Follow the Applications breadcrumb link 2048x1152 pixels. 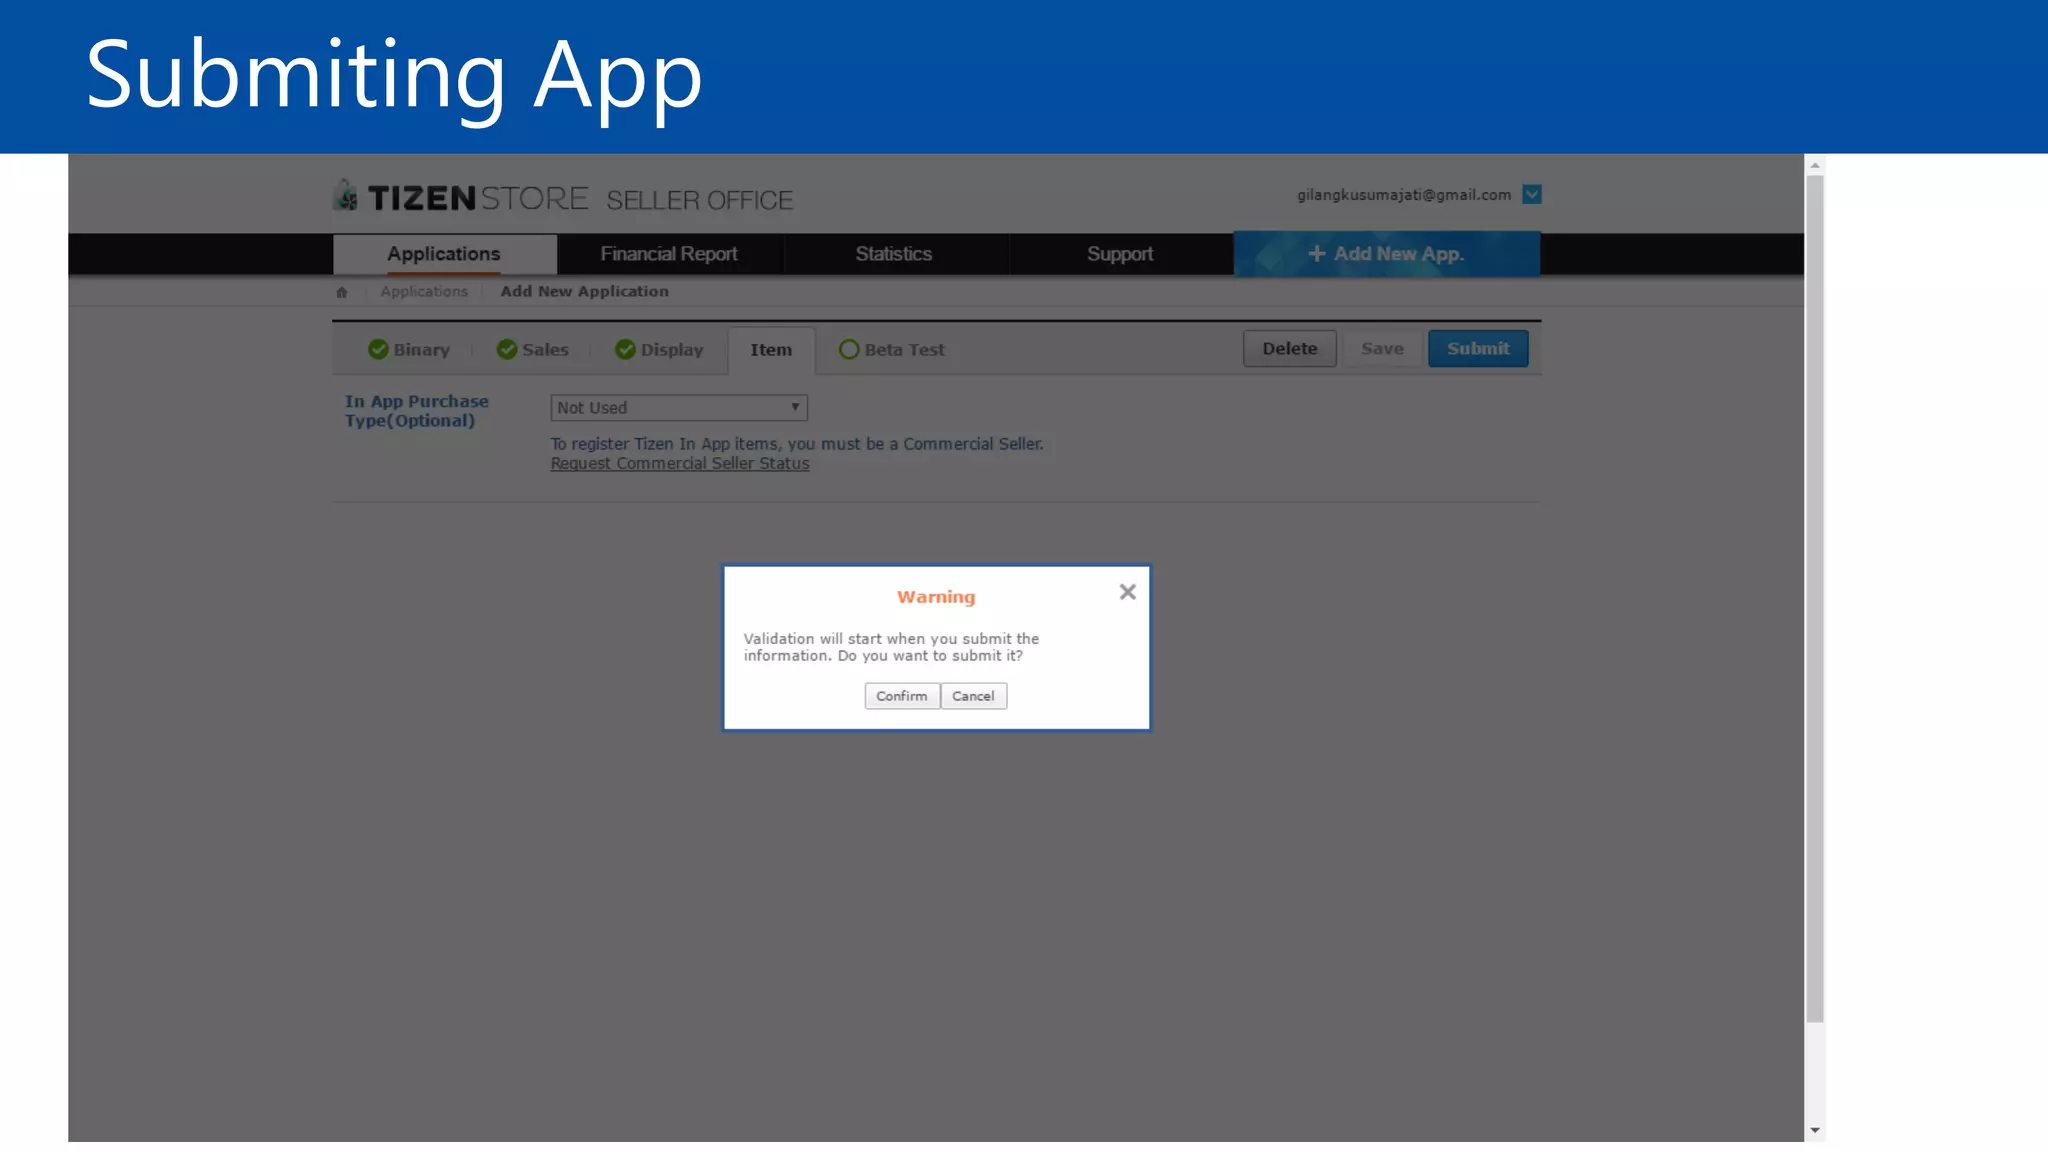[424, 291]
